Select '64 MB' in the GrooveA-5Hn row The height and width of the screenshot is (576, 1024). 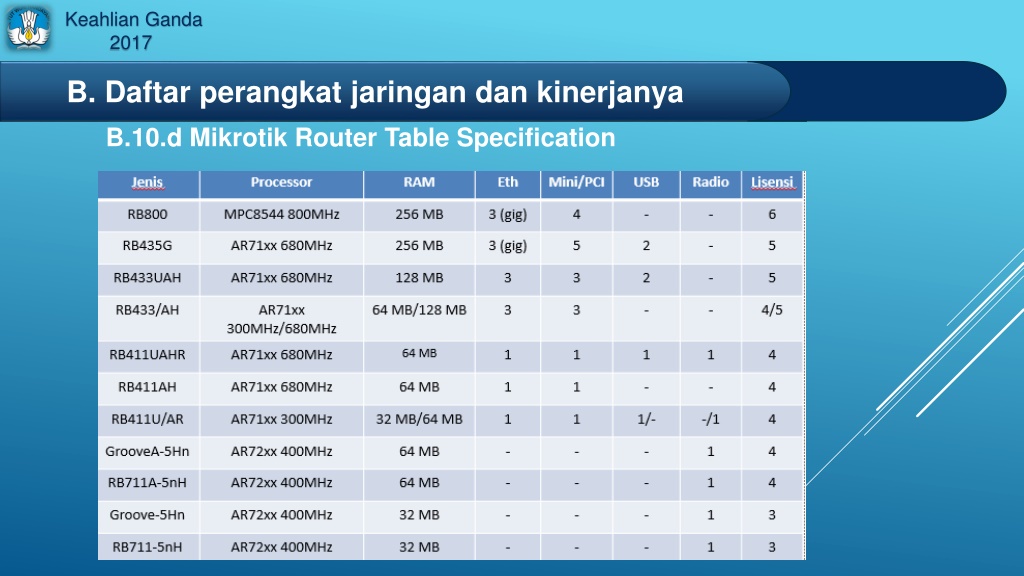[x=419, y=451]
